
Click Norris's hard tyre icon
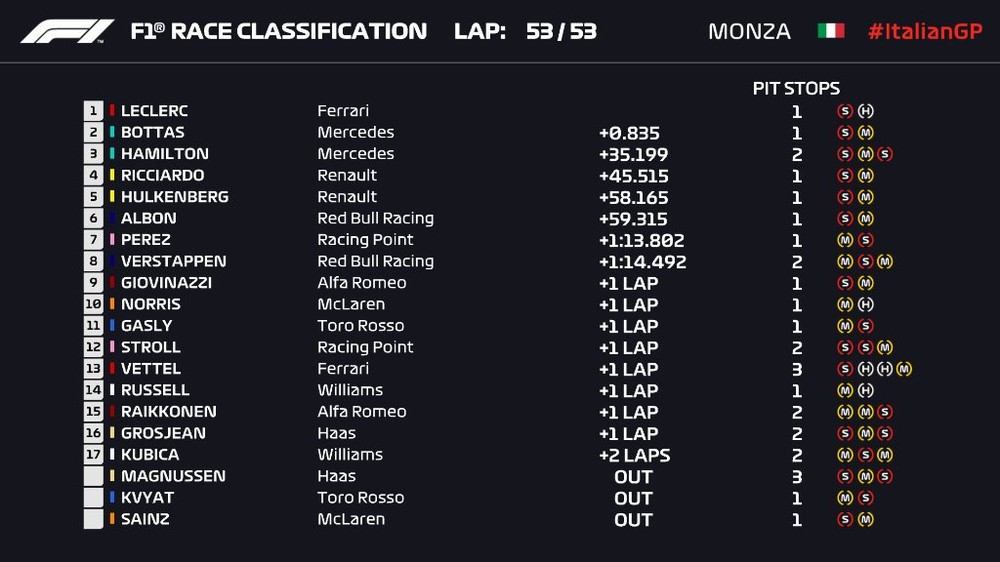click(x=866, y=304)
